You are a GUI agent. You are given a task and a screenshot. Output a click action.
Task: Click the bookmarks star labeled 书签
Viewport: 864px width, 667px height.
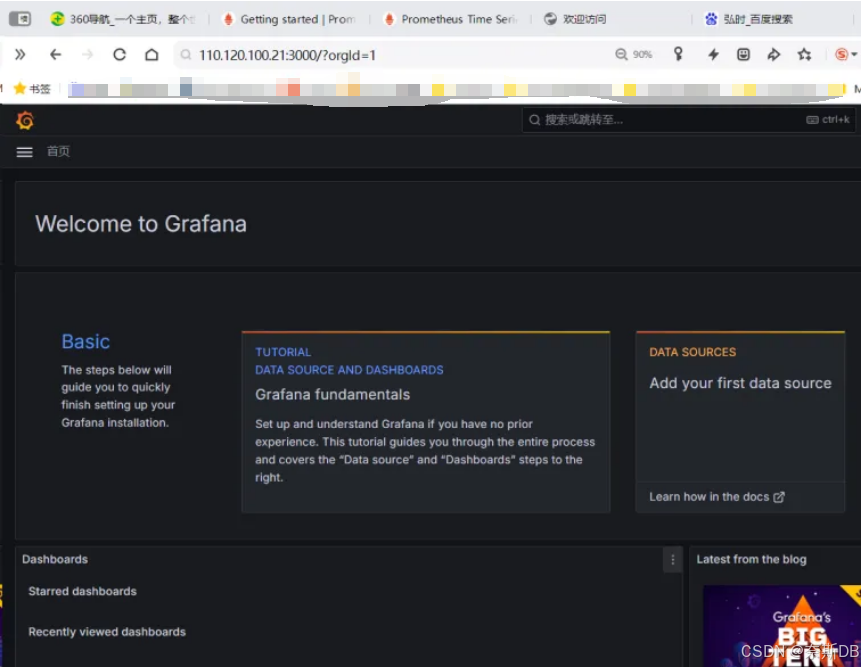[x=32, y=88]
